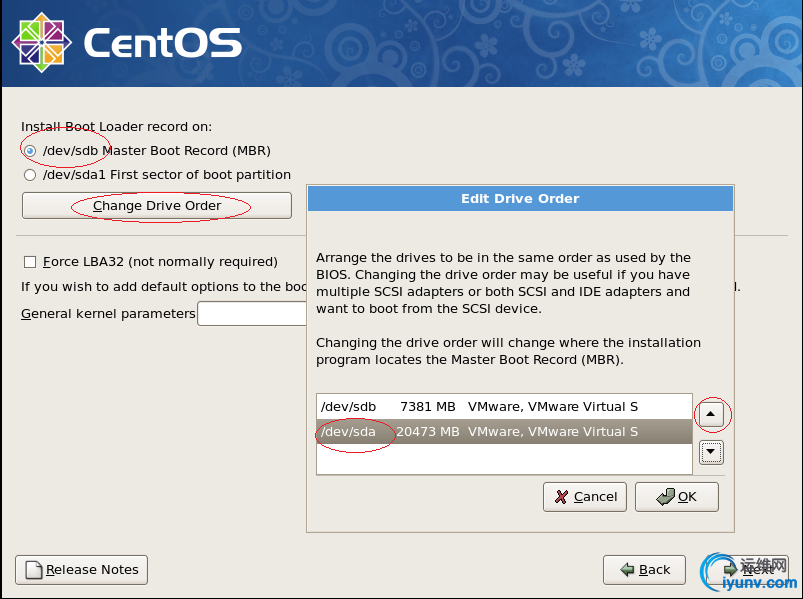The image size is (803, 599).
Task: Select the /dev/sdb 7381 MB drive row
Action: click(504, 407)
